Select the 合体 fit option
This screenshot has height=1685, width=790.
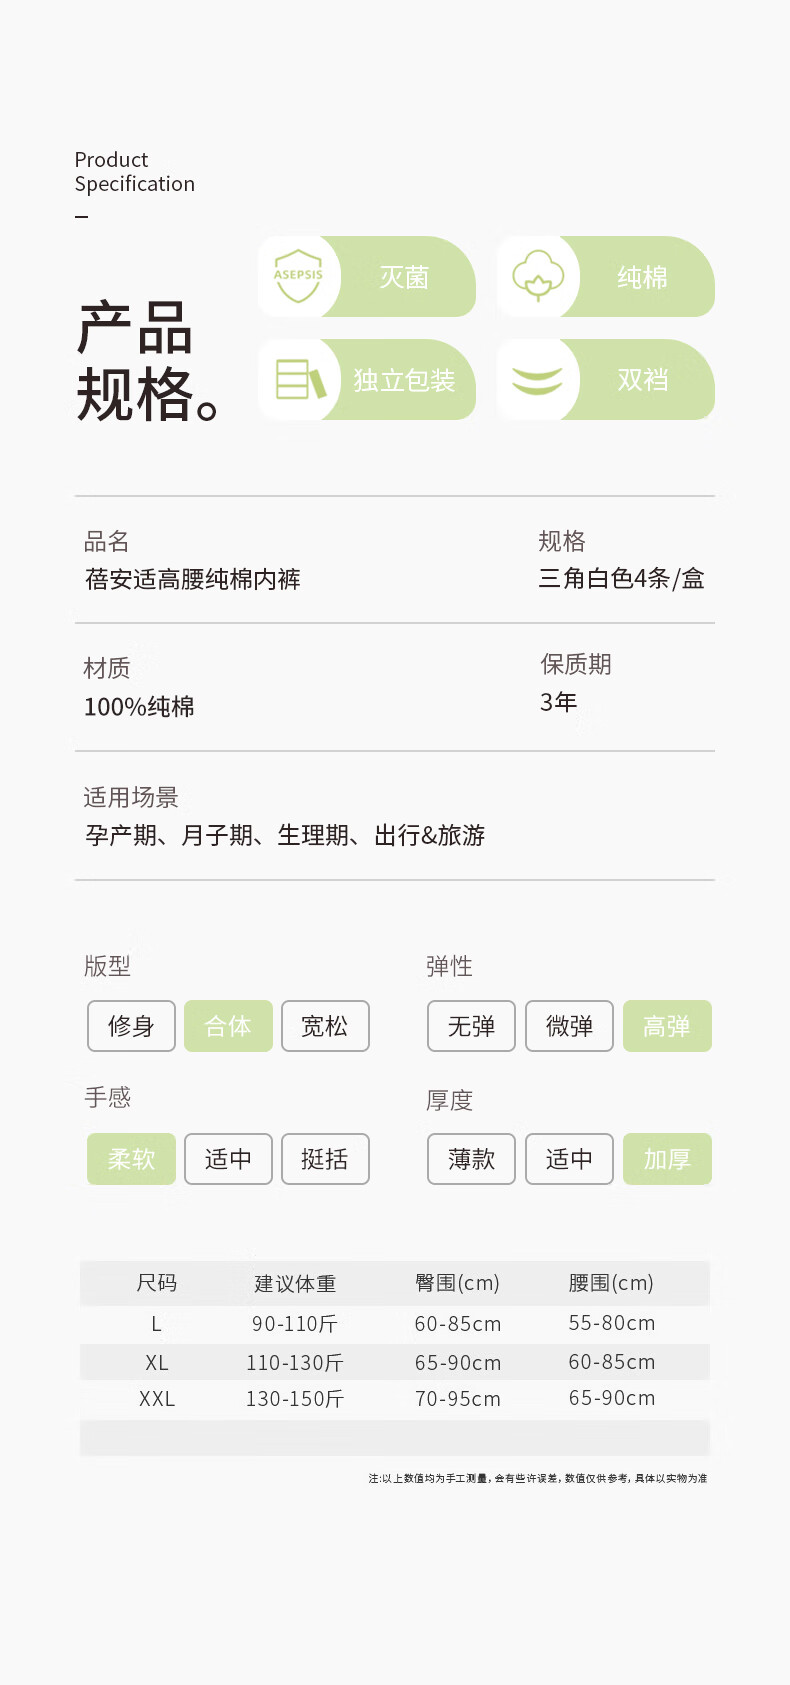[x=228, y=1026]
